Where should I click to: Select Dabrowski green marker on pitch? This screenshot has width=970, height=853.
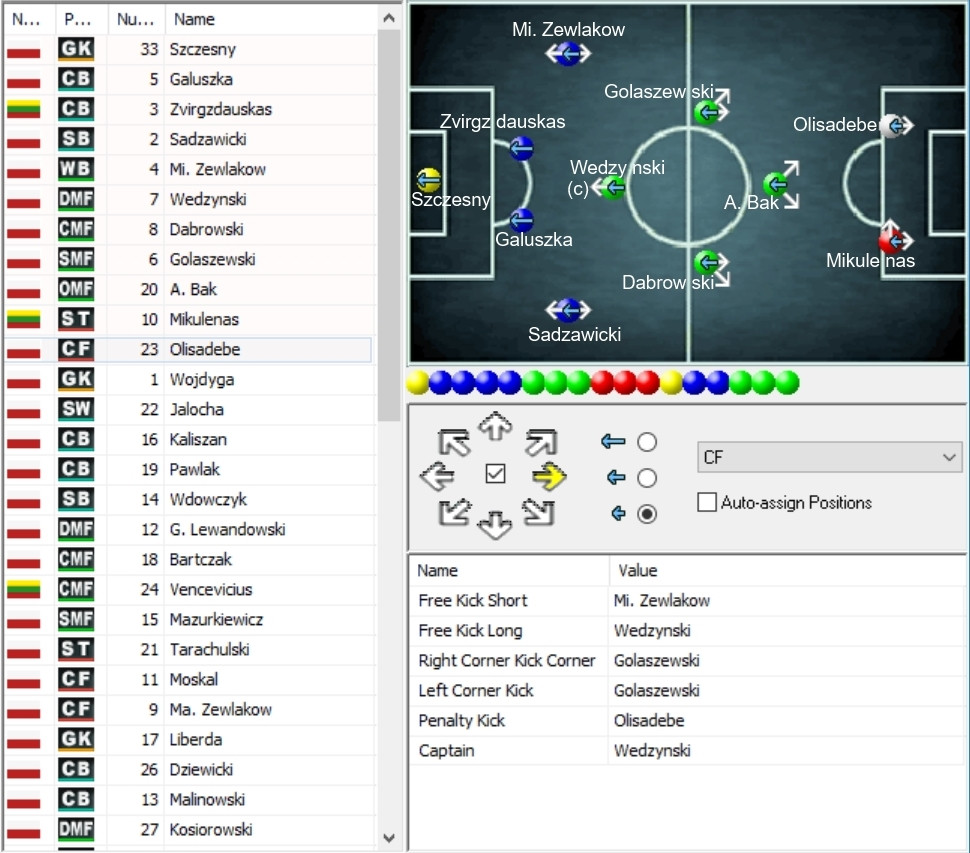coord(707,262)
